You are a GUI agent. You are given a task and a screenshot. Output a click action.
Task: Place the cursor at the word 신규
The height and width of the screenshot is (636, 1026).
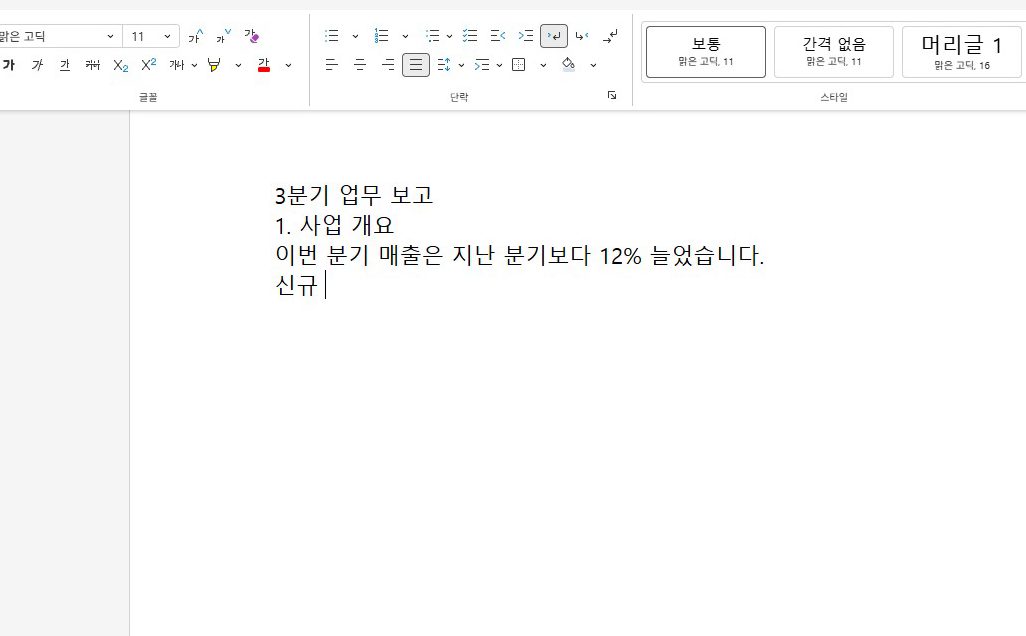296,285
